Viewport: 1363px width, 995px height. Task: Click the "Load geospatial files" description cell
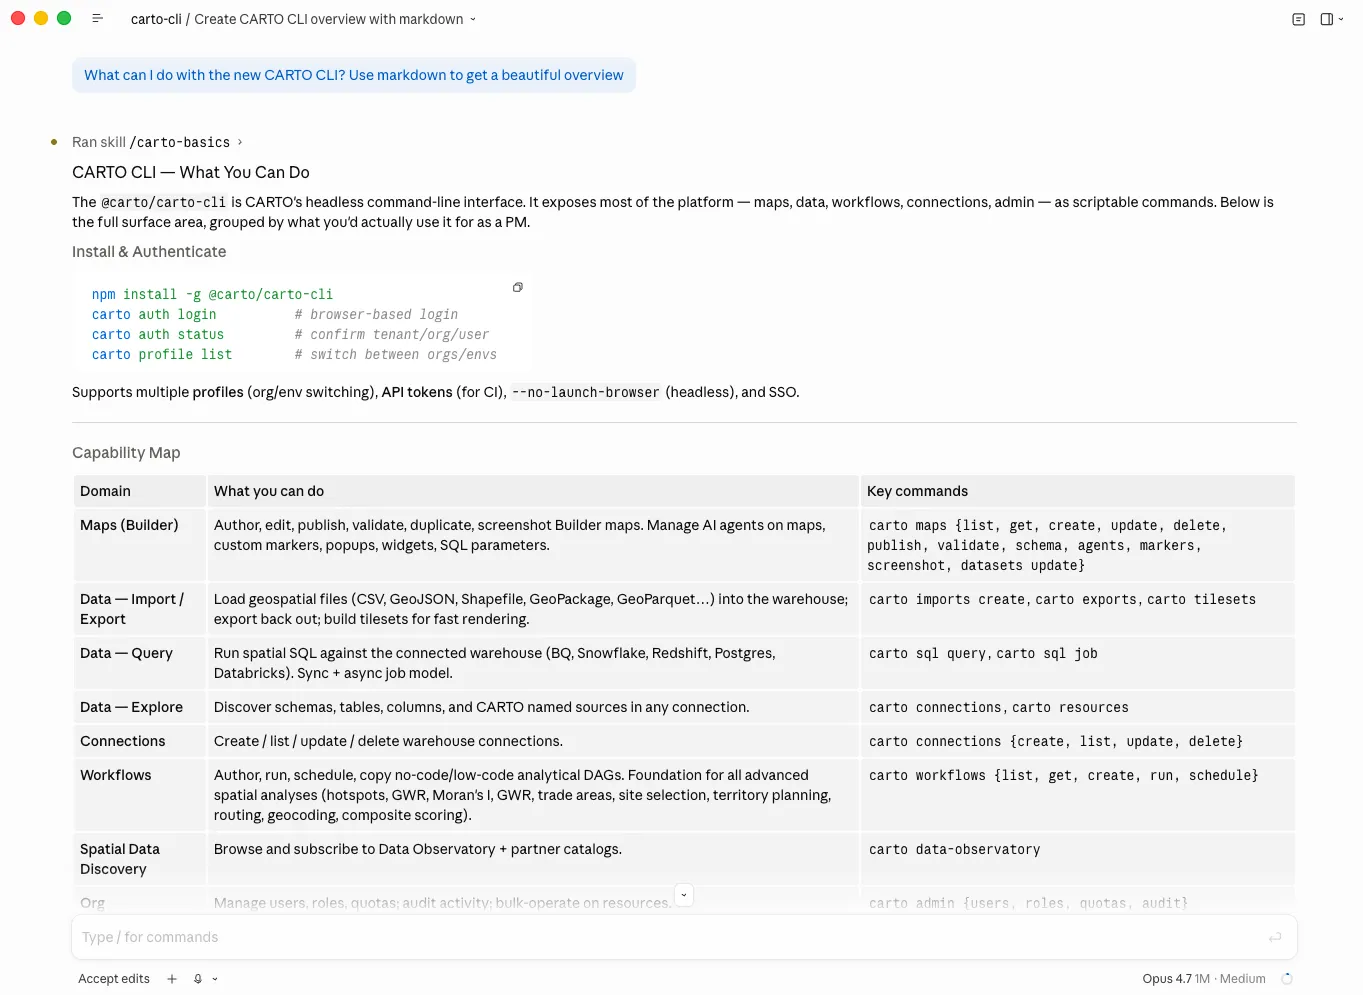click(533, 609)
